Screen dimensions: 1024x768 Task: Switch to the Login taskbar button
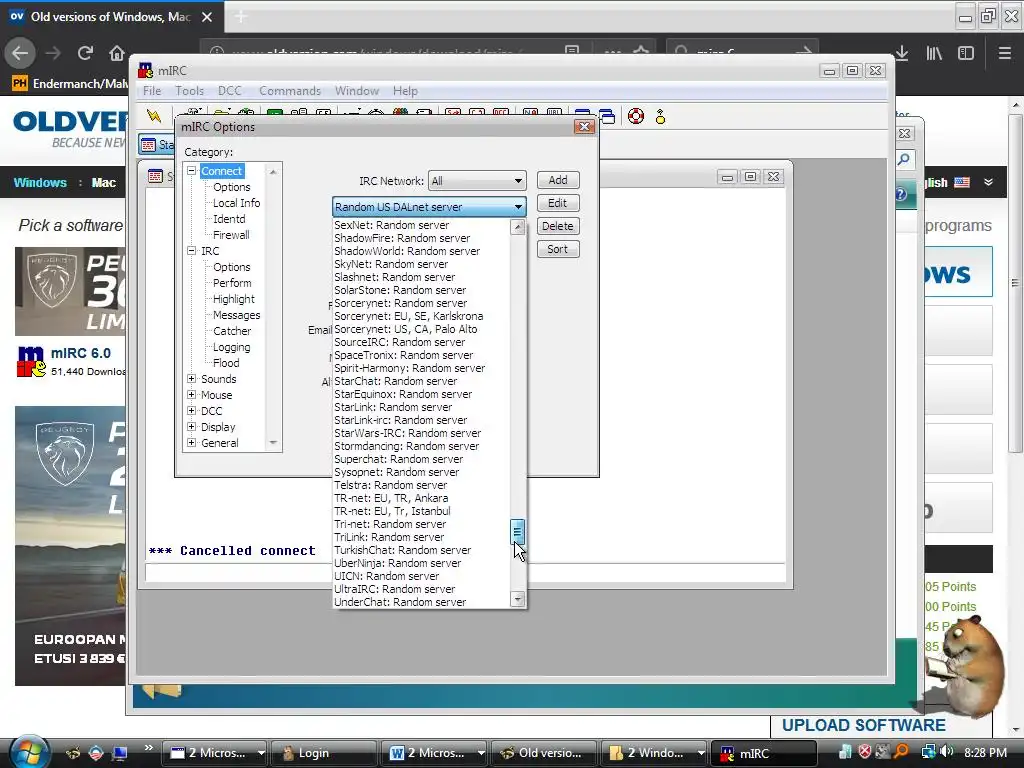pos(323,753)
